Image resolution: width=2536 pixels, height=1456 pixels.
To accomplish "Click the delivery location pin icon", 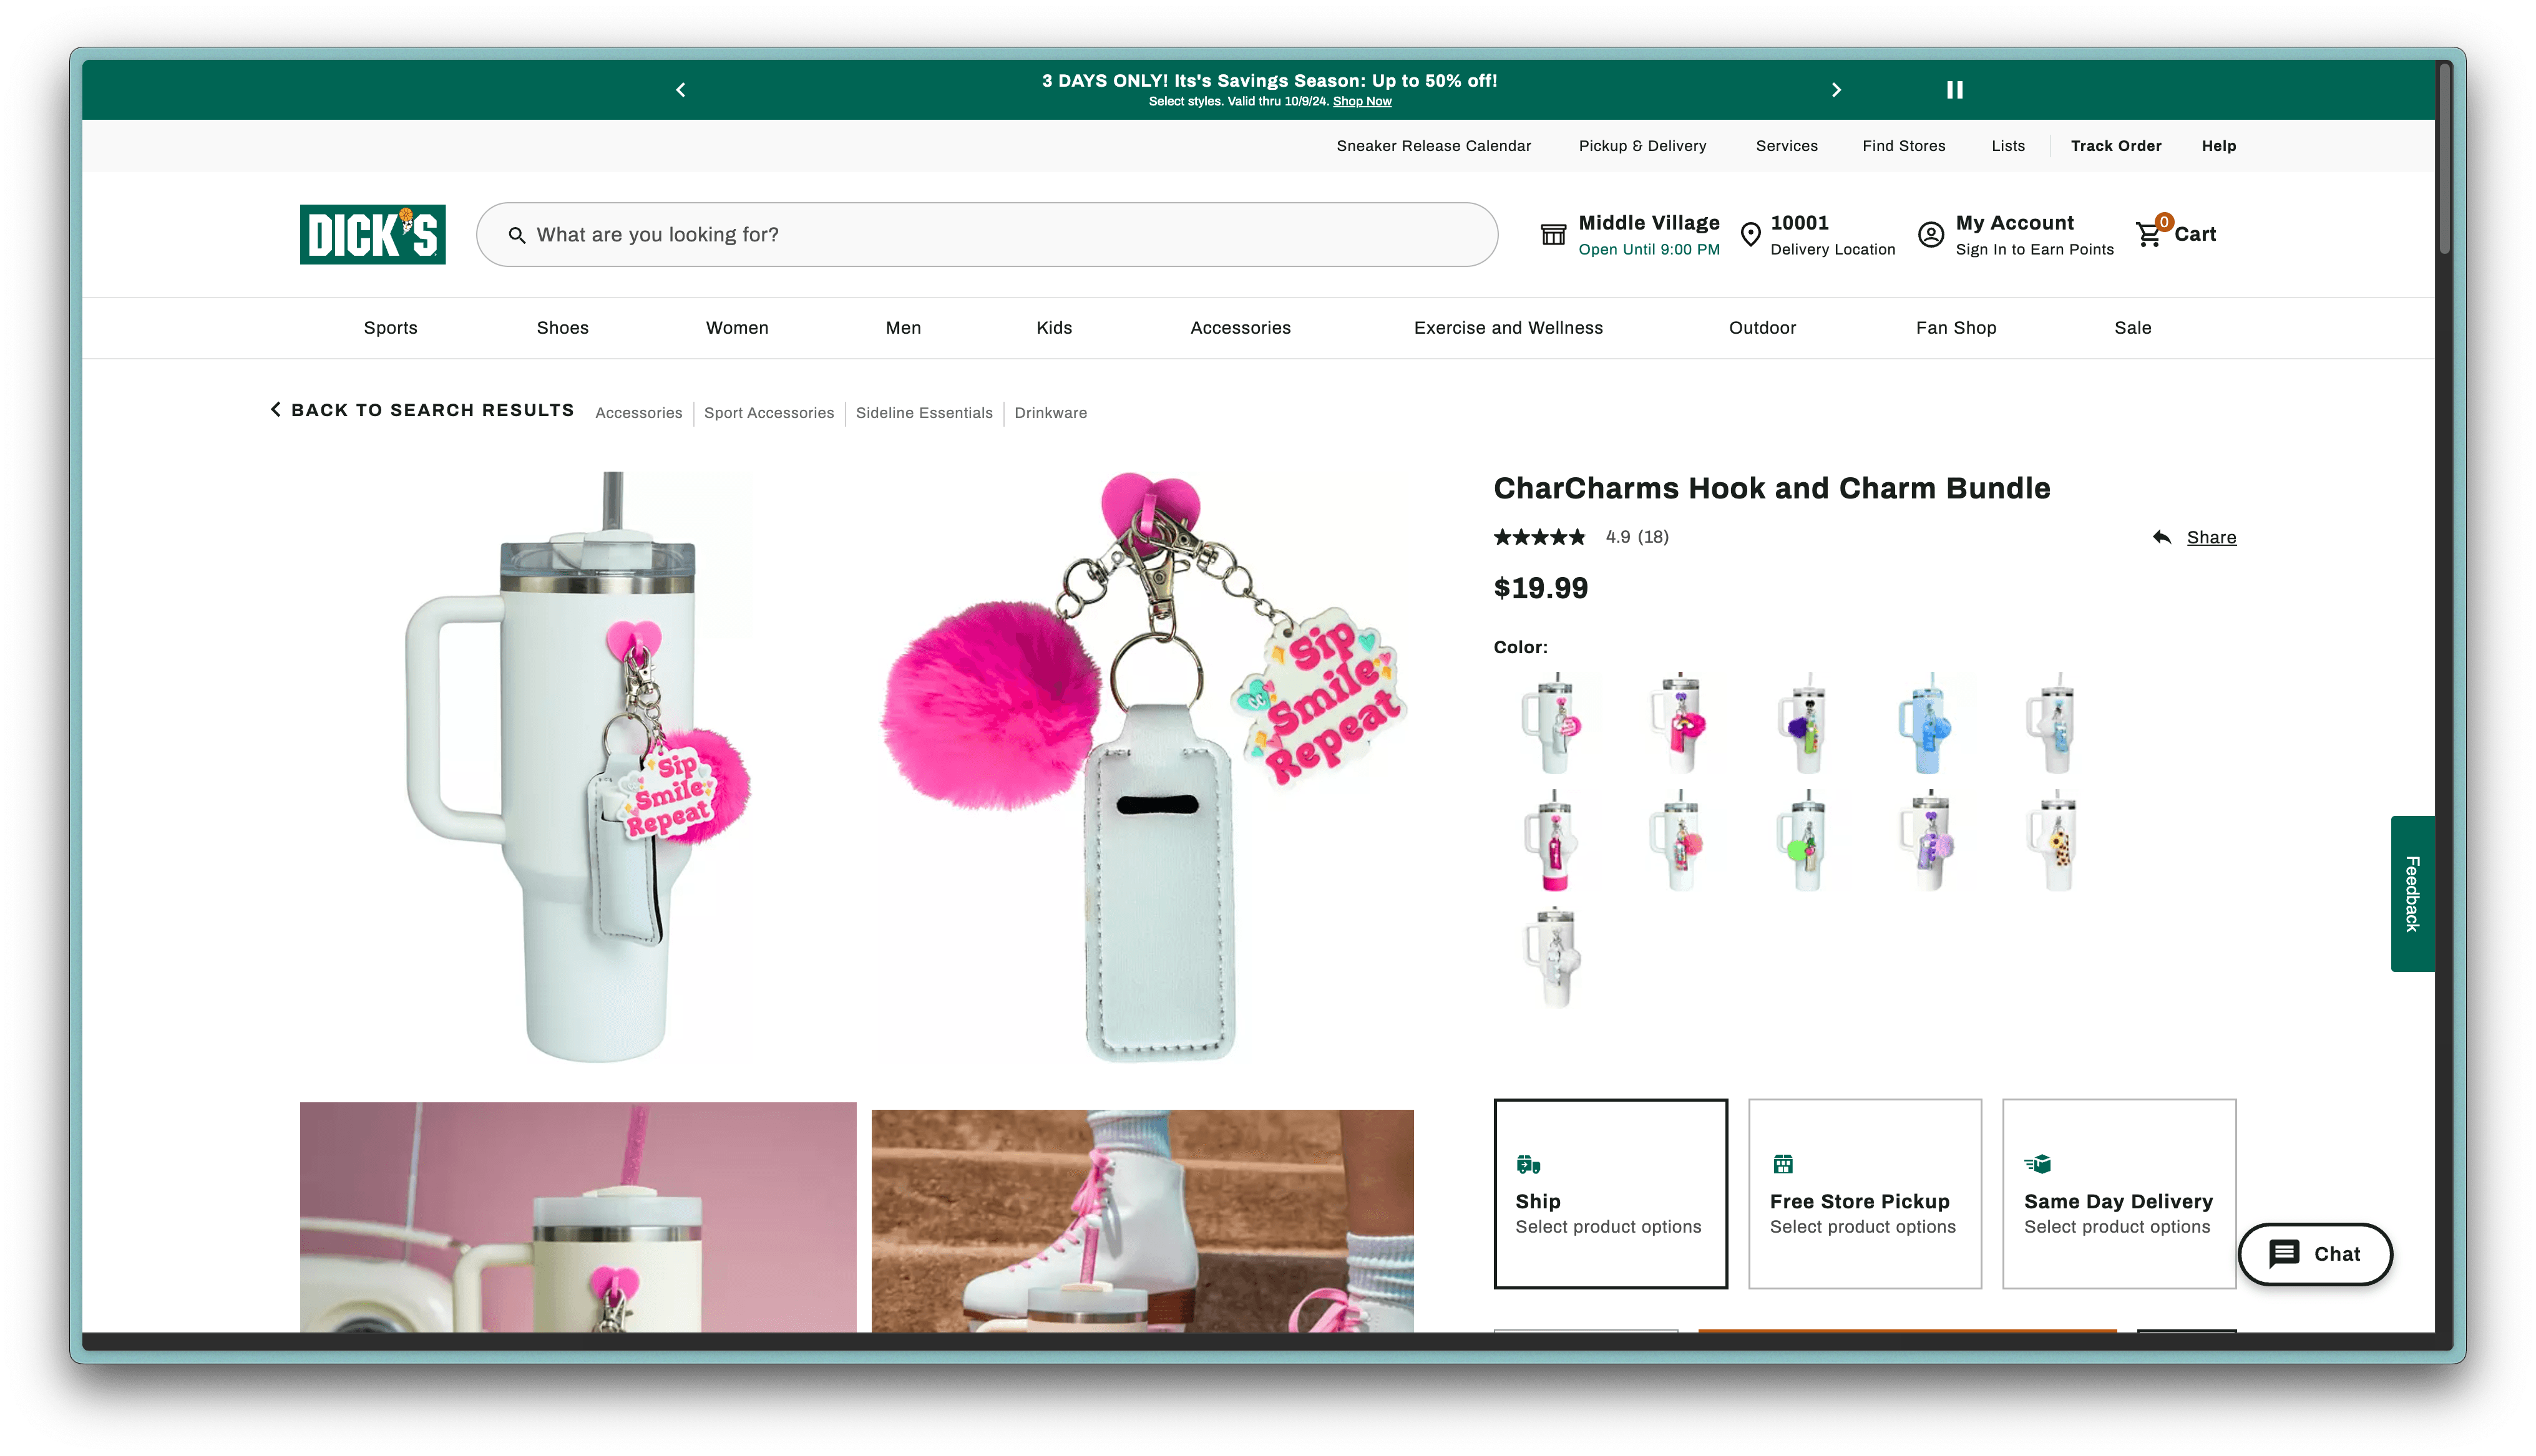I will pyautogui.click(x=1750, y=234).
